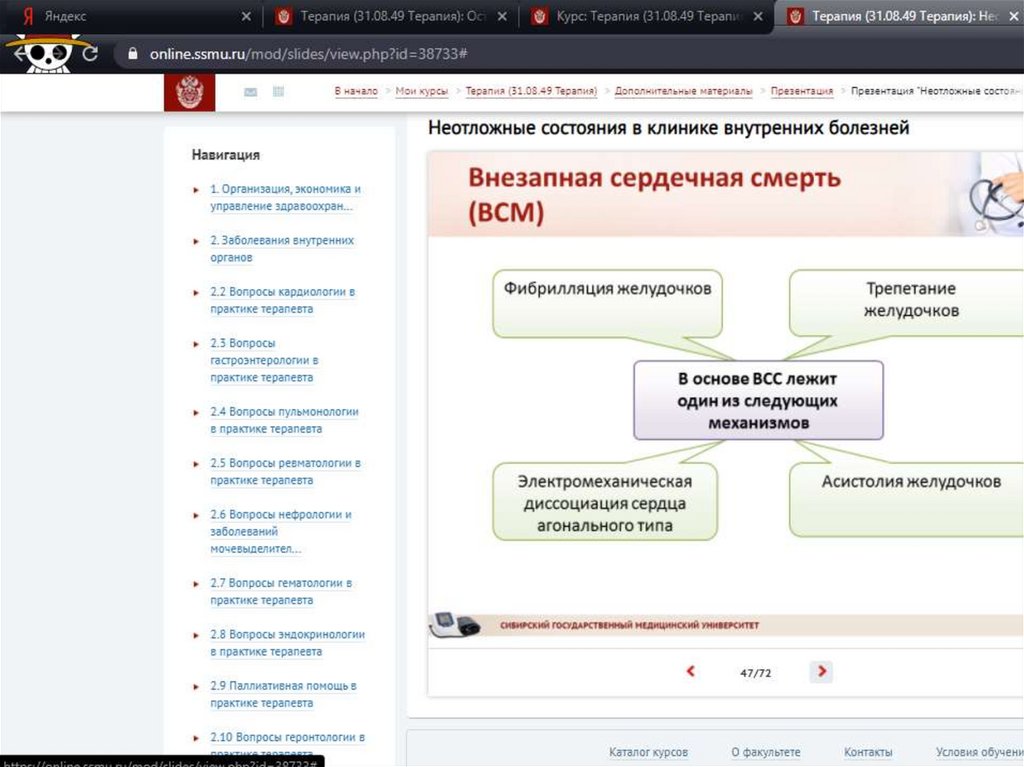The height and width of the screenshot is (767, 1024).
Task: Click 'Трепетание желудочков' slide box
Action: pos(908,302)
